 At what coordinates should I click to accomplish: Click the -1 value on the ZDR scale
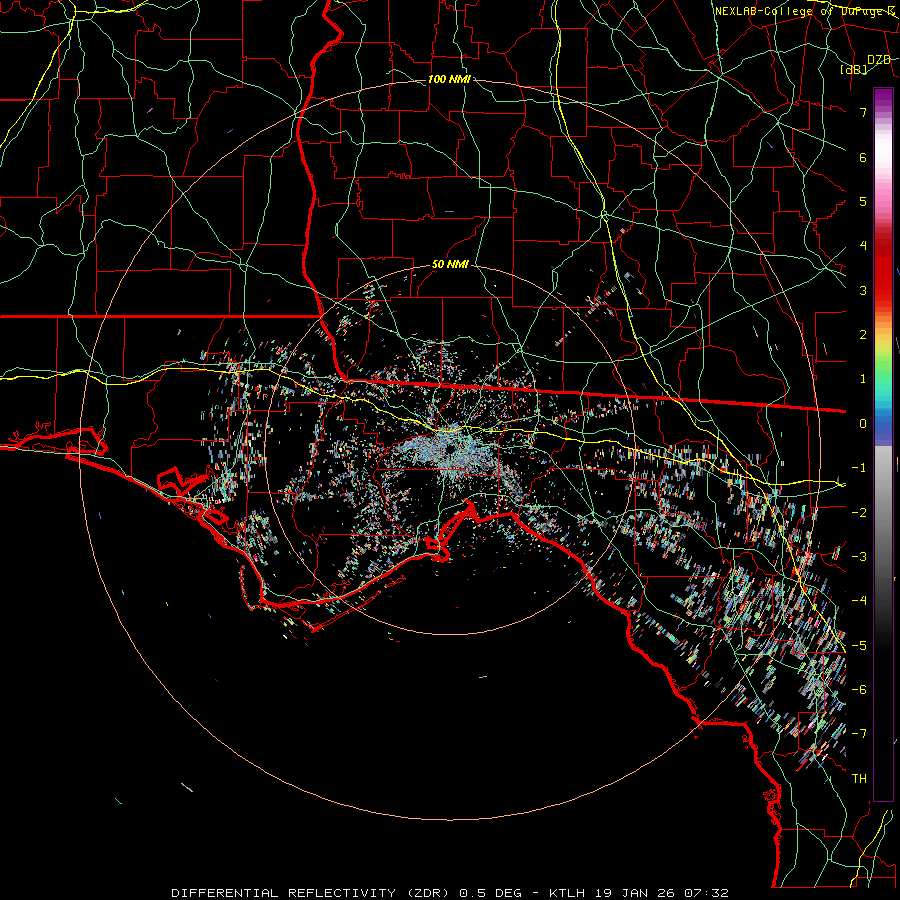[859, 468]
